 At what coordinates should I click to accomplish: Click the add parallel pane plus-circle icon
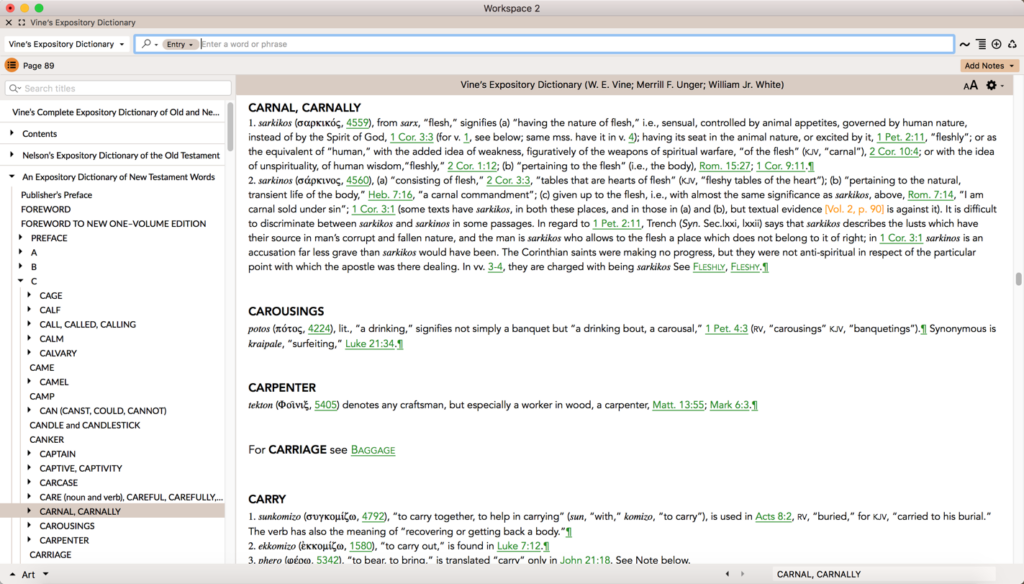pos(996,44)
